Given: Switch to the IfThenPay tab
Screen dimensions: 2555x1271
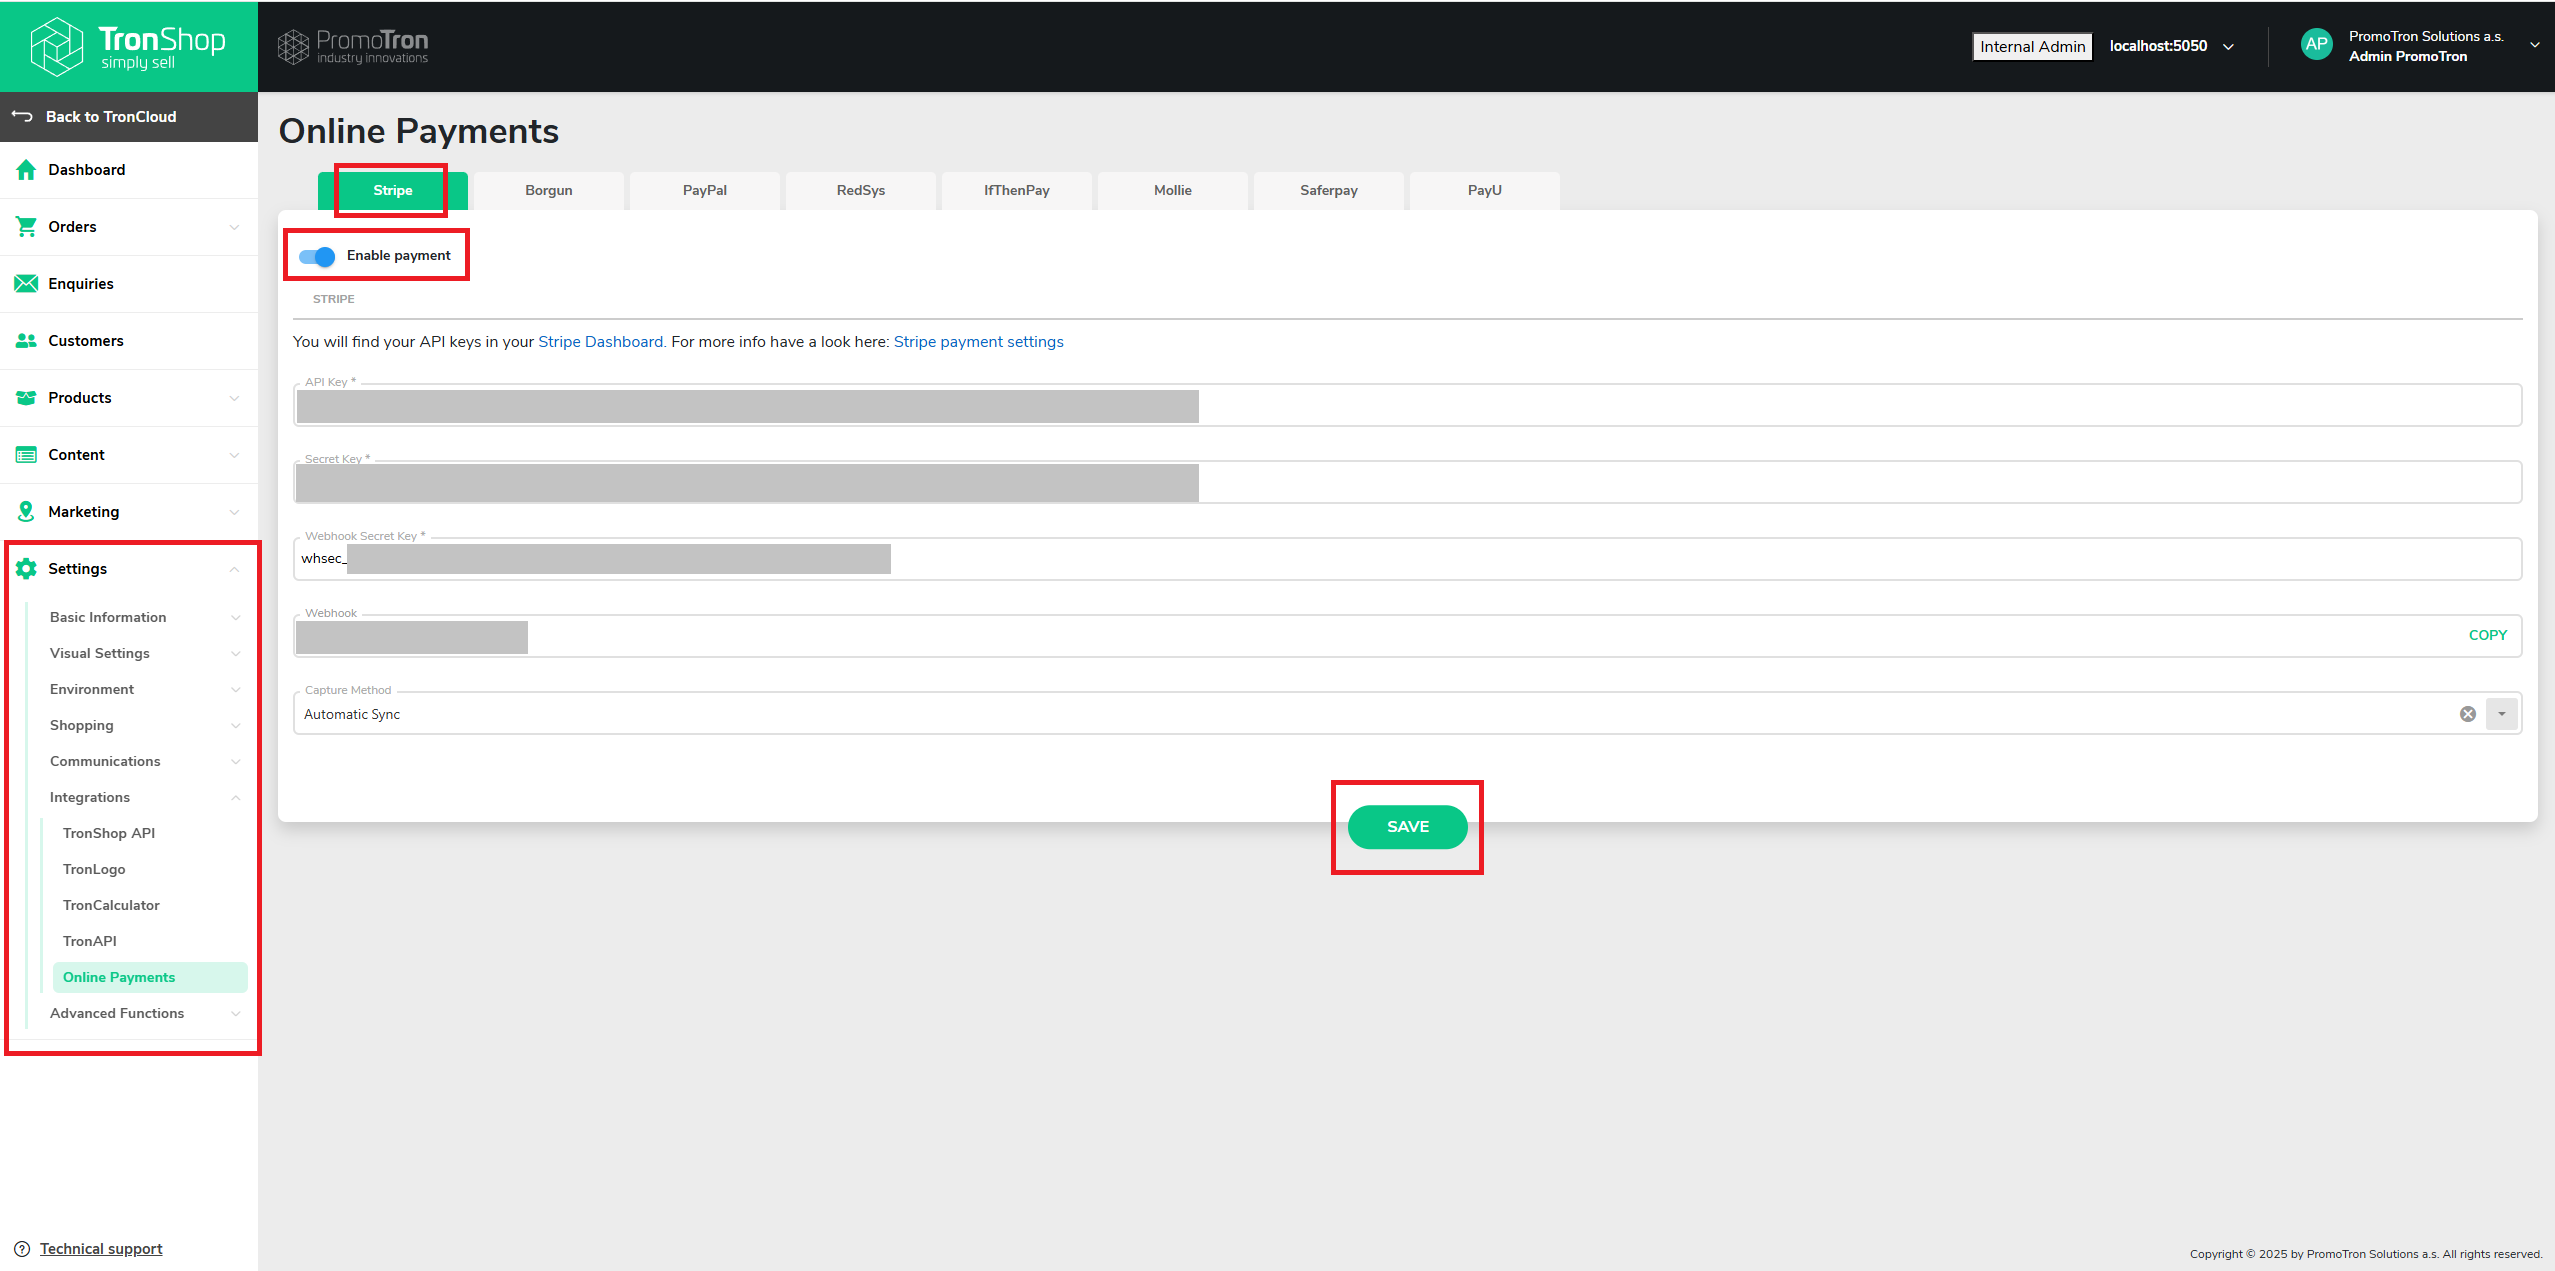Looking at the screenshot, I should [1017, 191].
